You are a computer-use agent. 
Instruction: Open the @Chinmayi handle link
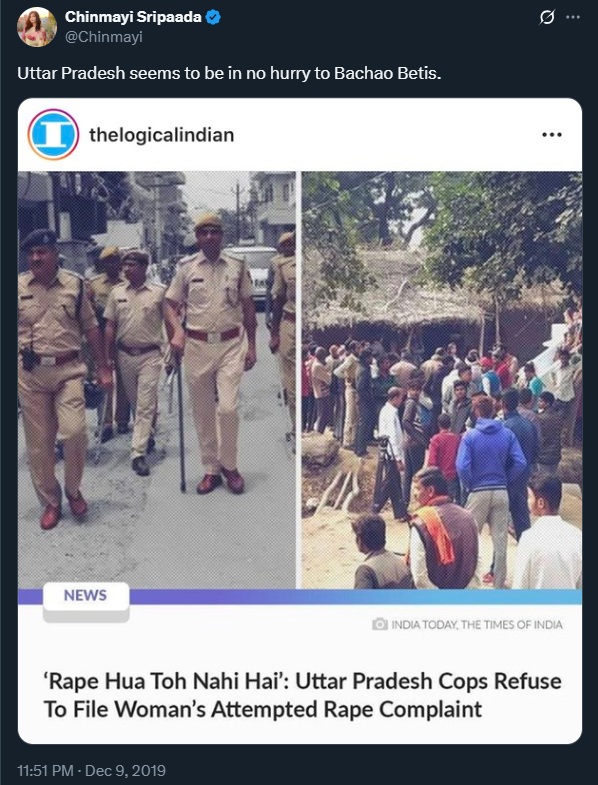(x=104, y=37)
